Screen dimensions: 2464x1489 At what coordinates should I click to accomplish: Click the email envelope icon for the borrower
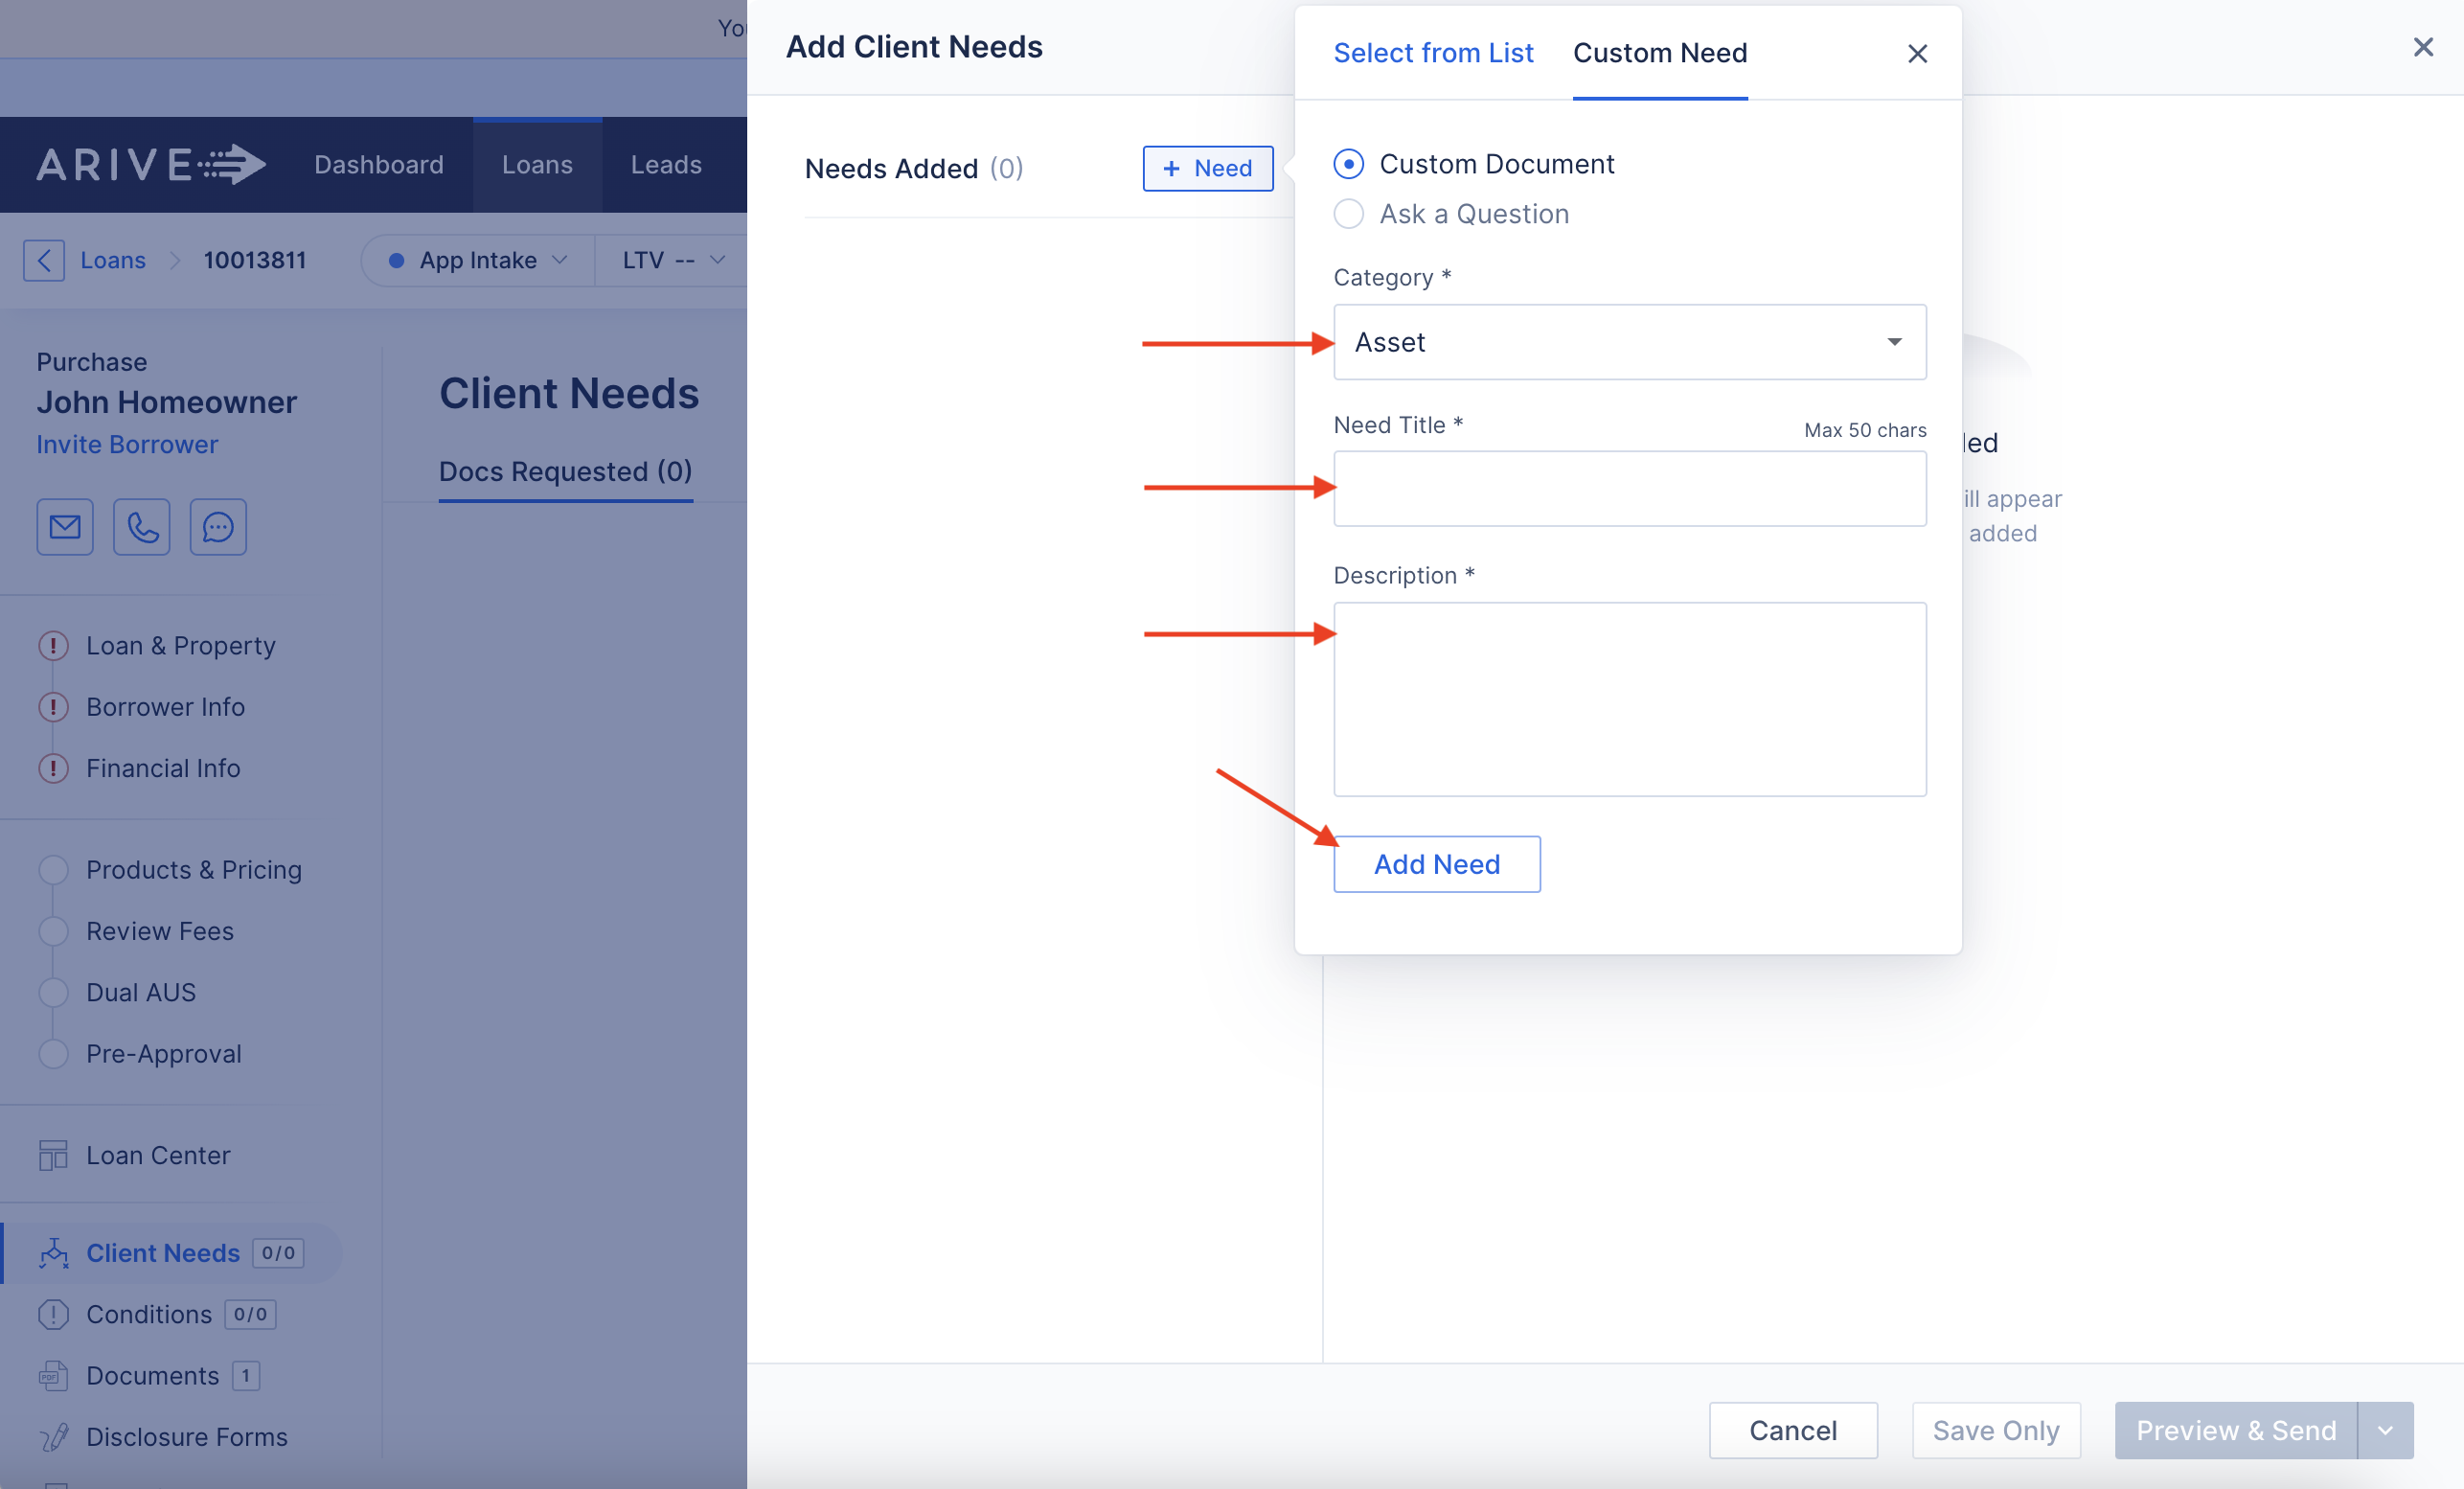point(65,527)
